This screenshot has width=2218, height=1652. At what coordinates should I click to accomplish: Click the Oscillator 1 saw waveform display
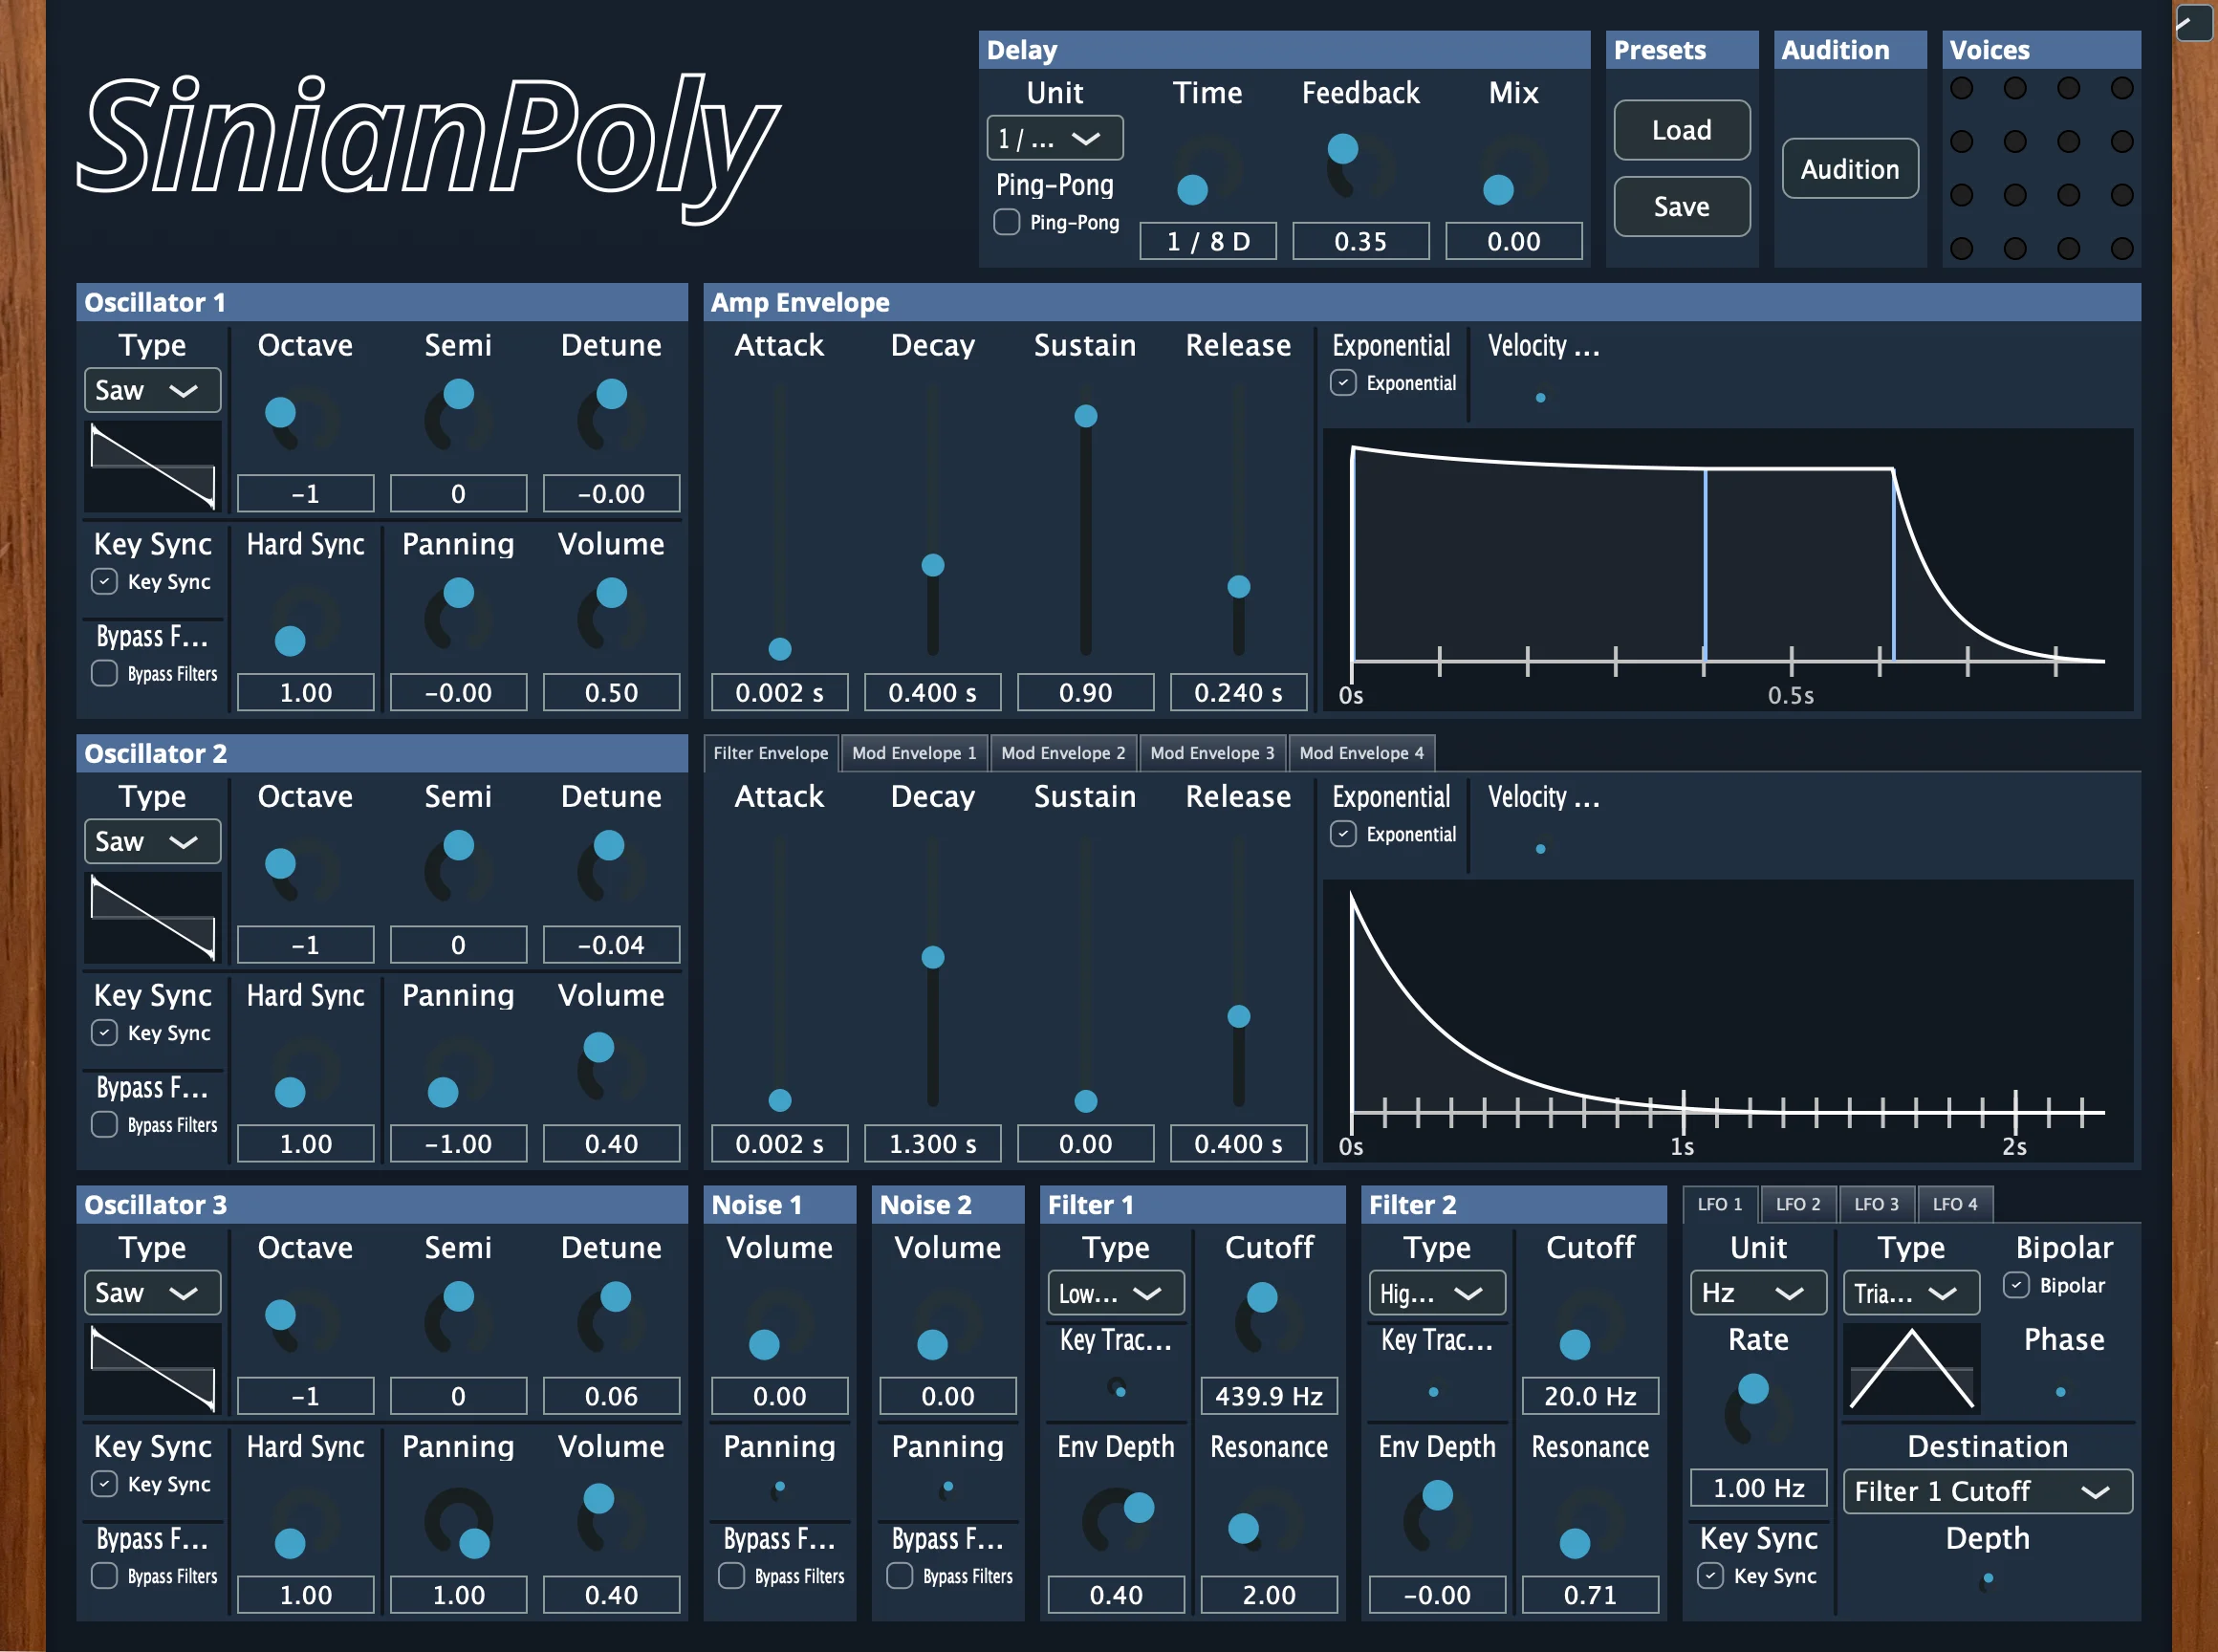(x=153, y=466)
